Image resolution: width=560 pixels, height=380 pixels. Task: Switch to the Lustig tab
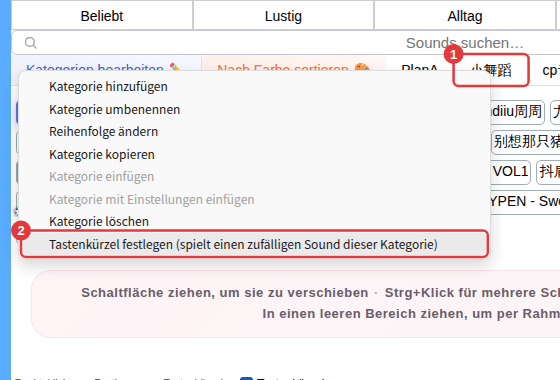pos(283,16)
